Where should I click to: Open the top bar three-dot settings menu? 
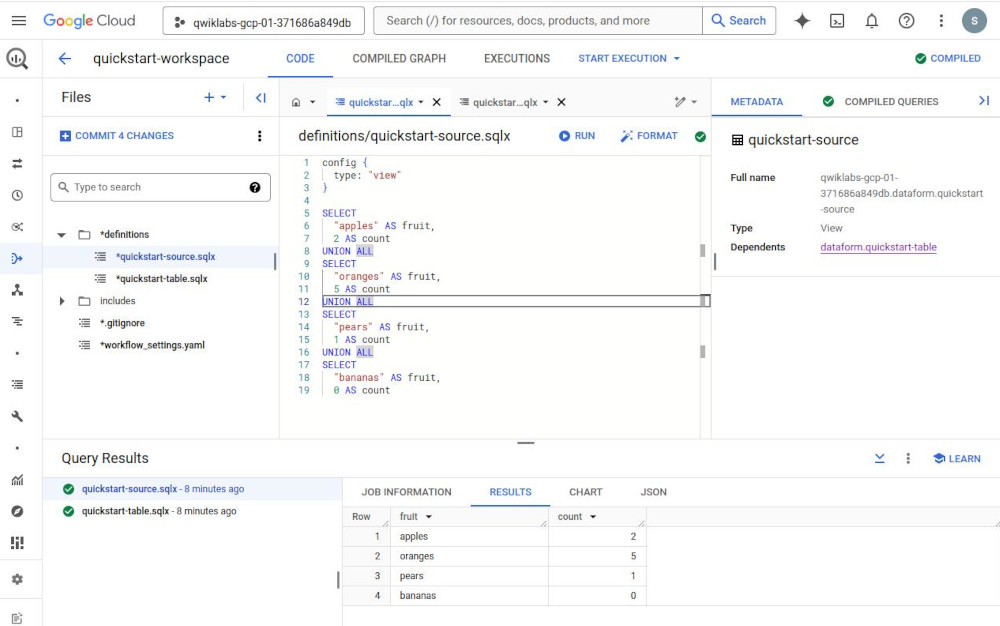tap(941, 21)
